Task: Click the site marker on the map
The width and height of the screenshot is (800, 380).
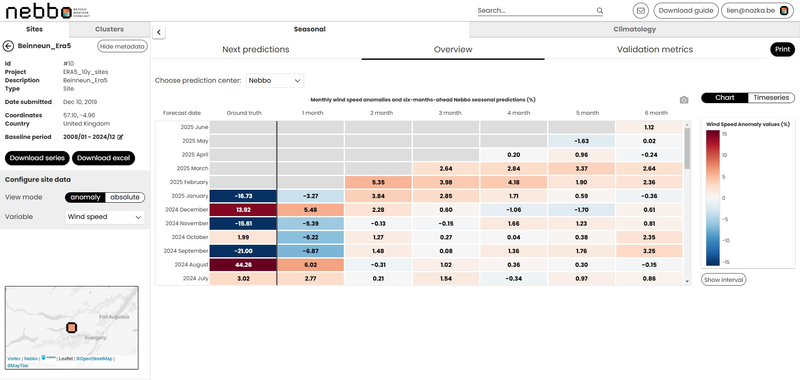Action: tap(72, 327)
